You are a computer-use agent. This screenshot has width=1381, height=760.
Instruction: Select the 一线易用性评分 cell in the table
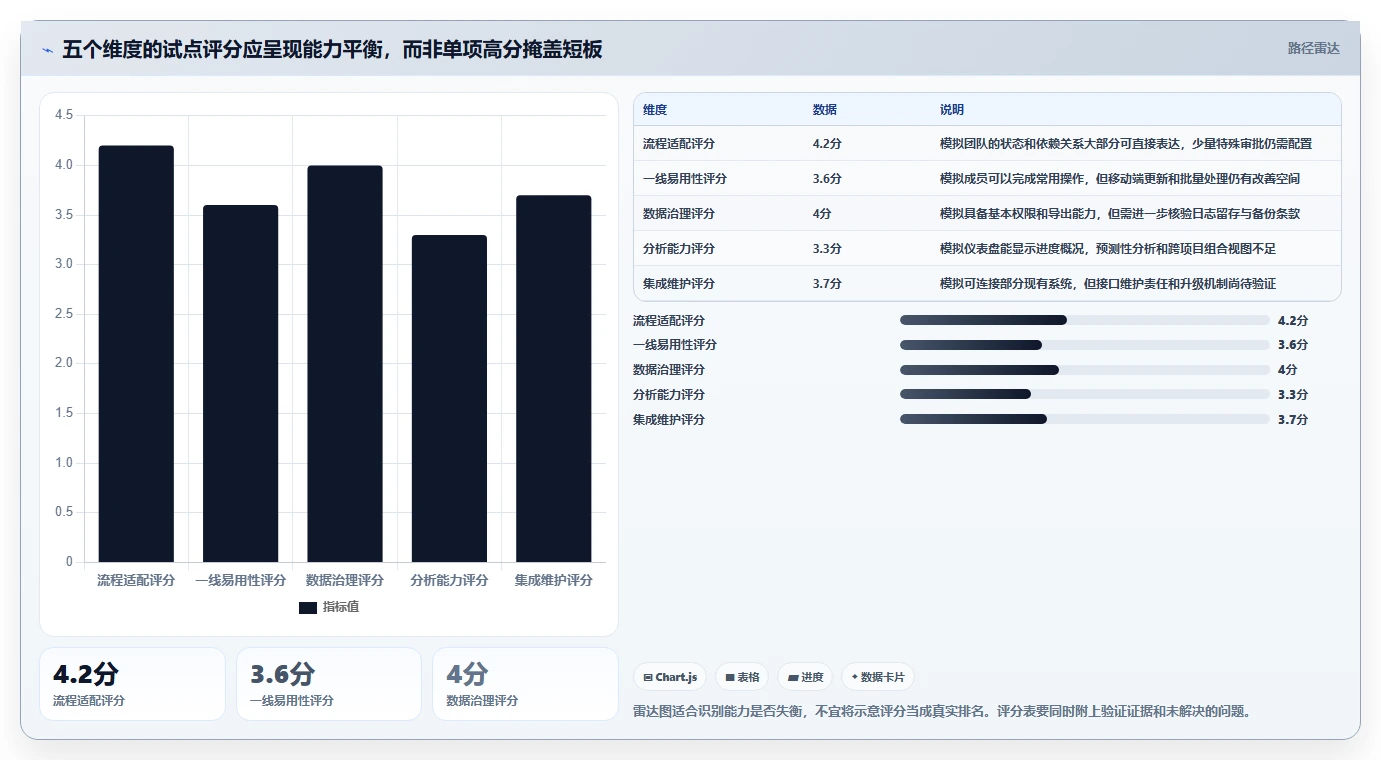tap(685, 179)
